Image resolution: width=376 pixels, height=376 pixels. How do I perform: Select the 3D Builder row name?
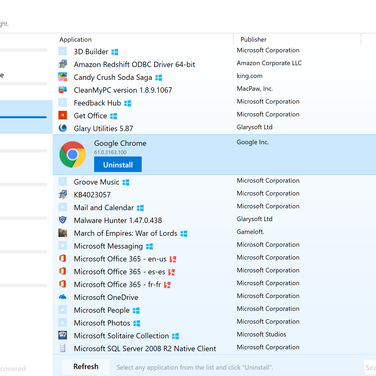91,52
